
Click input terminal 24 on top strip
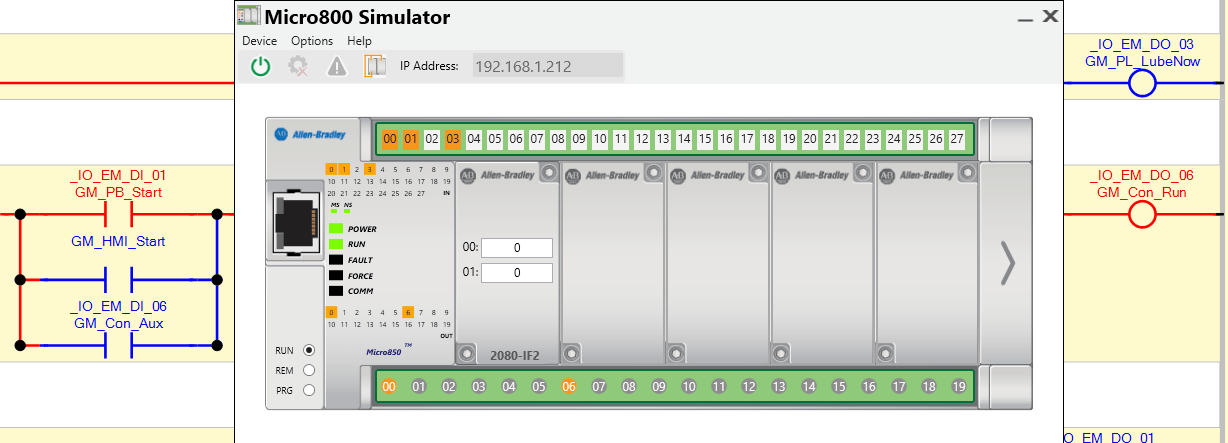894,138
